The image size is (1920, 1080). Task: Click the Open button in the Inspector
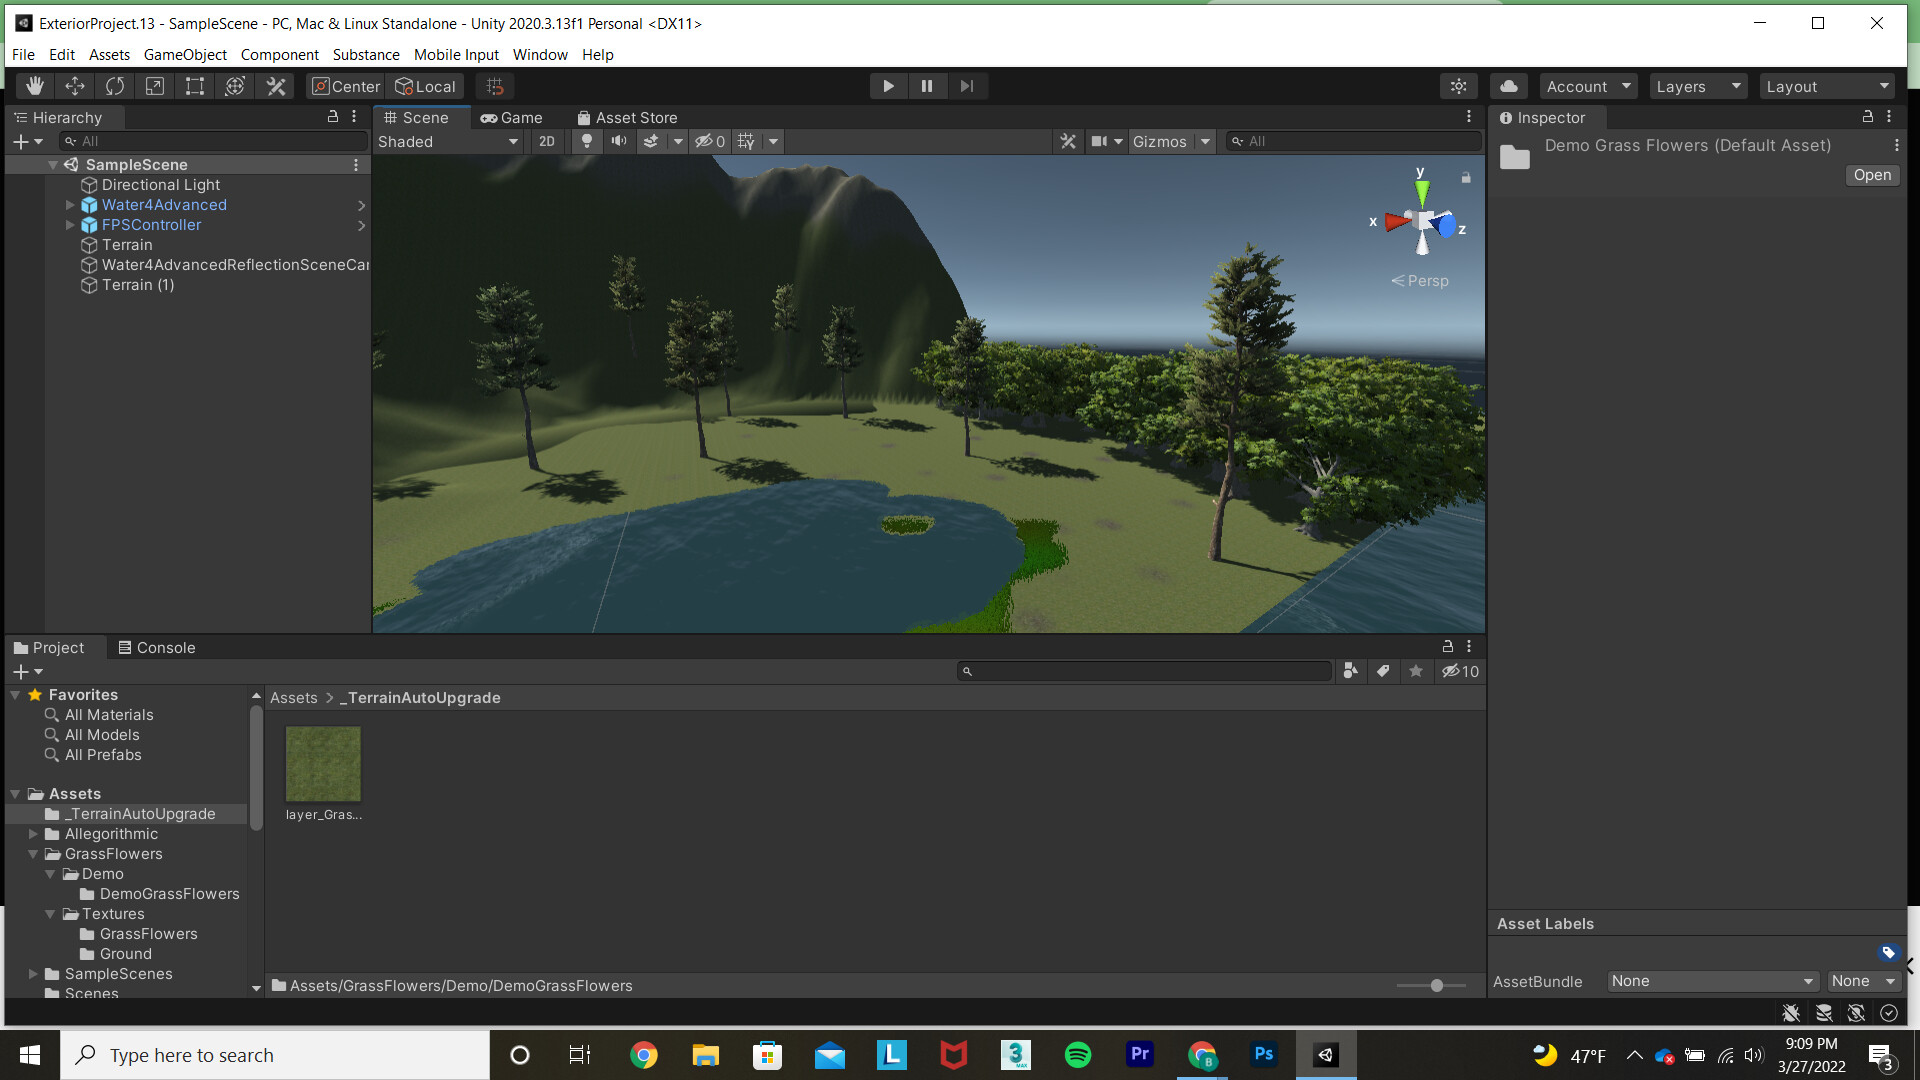1871,175
